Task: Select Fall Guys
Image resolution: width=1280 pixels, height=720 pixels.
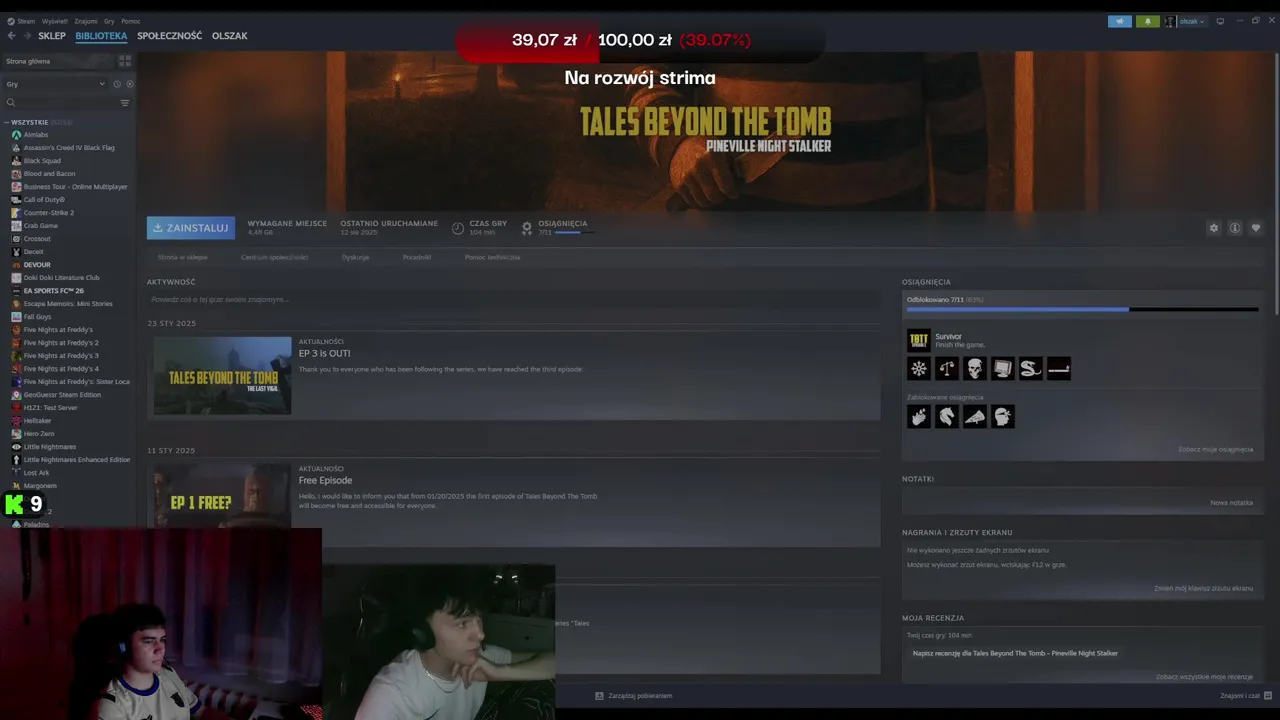Action: coord(37,317)
